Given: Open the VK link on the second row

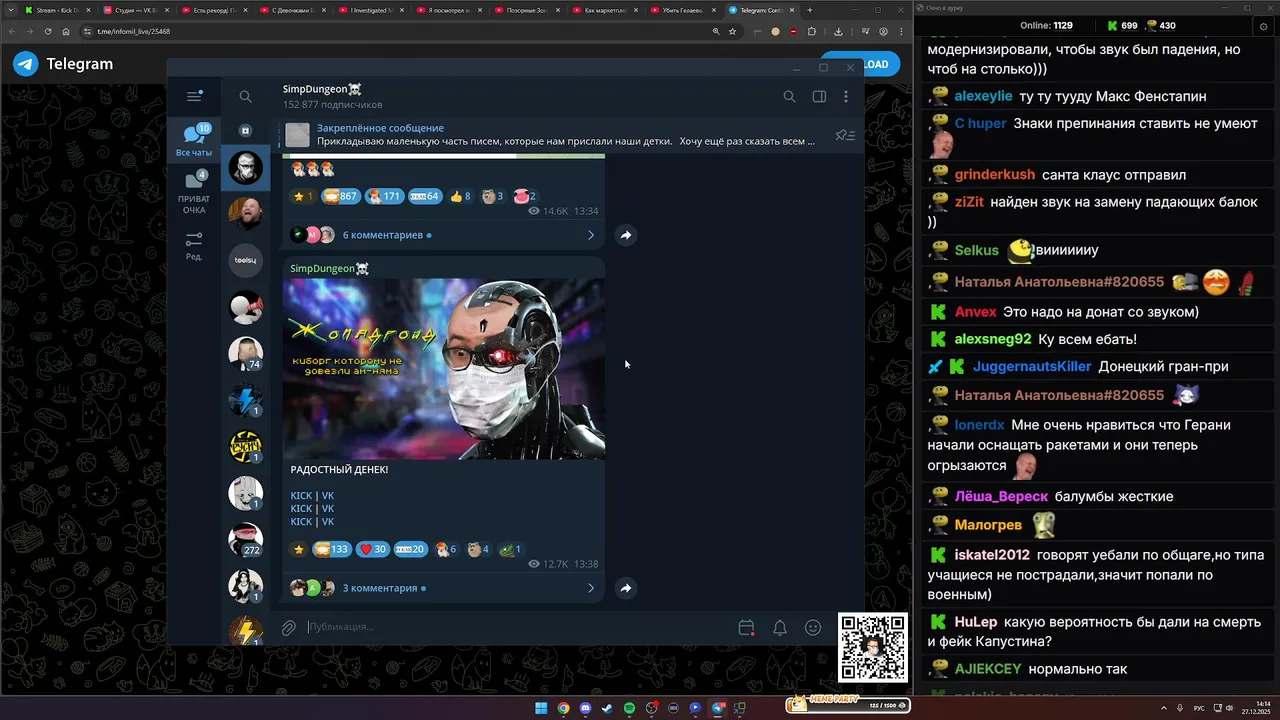Looking at the screenshot, I should [328, 508].
